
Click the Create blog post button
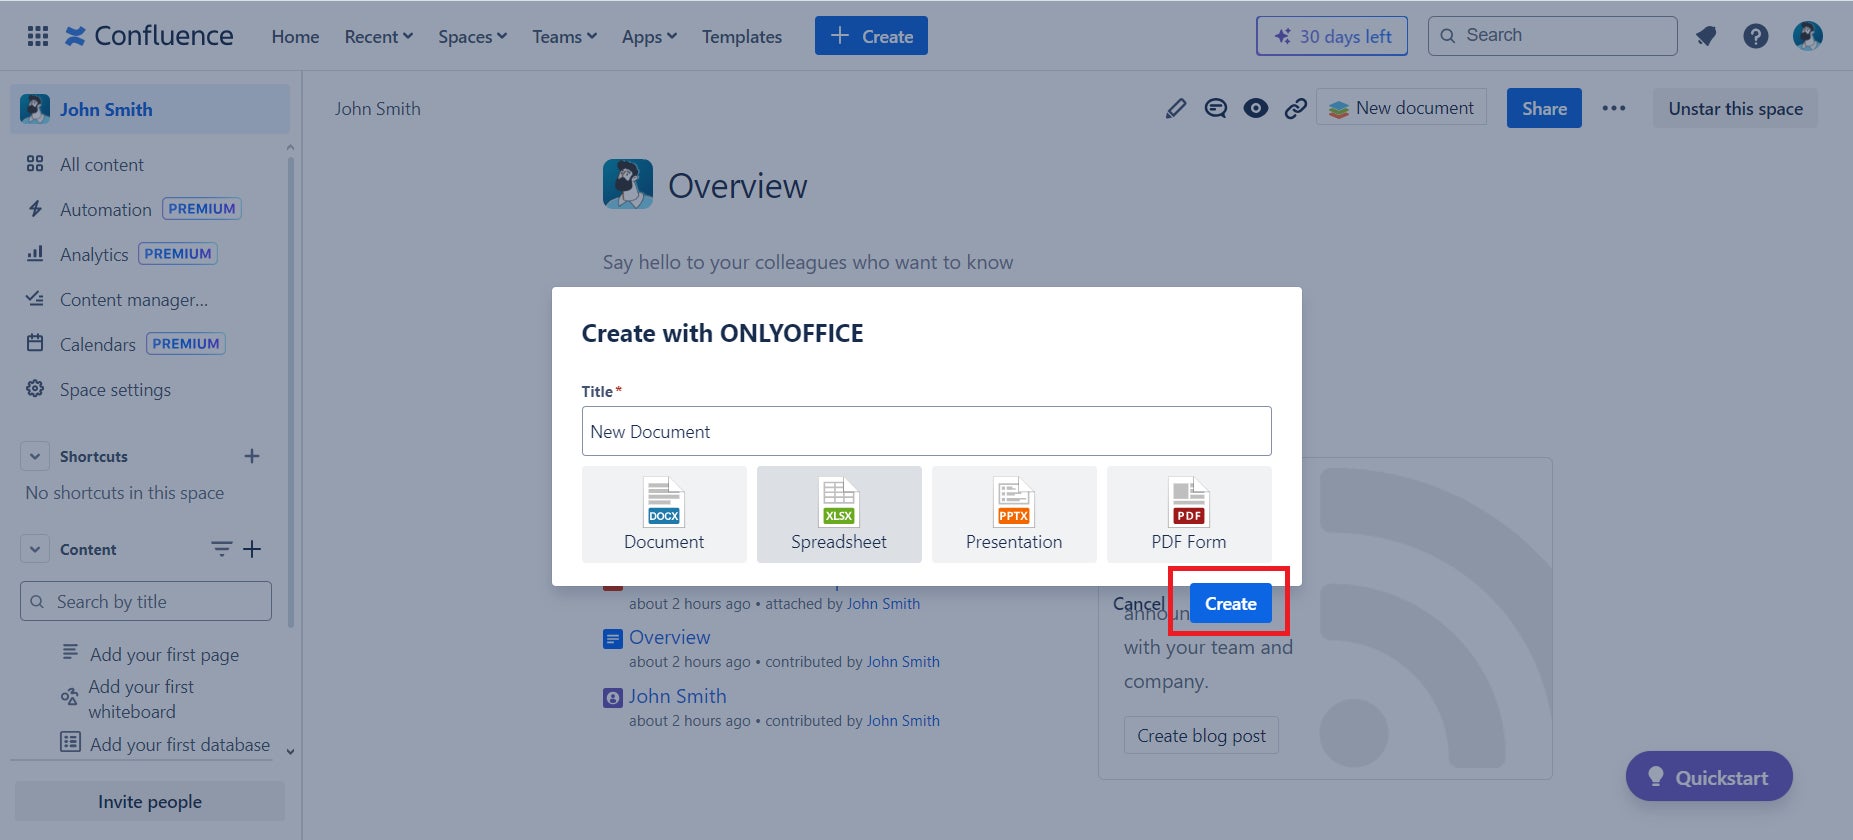1201,736
